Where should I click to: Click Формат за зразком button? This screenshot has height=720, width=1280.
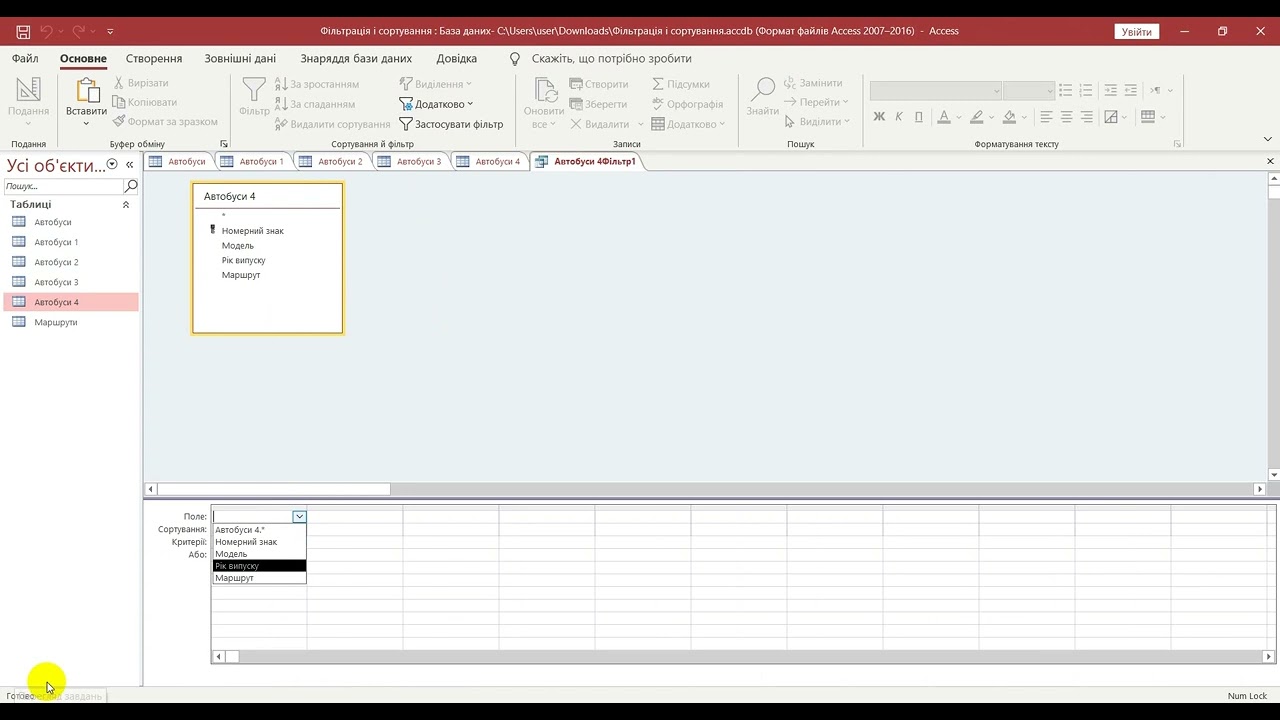click(164, 121)
